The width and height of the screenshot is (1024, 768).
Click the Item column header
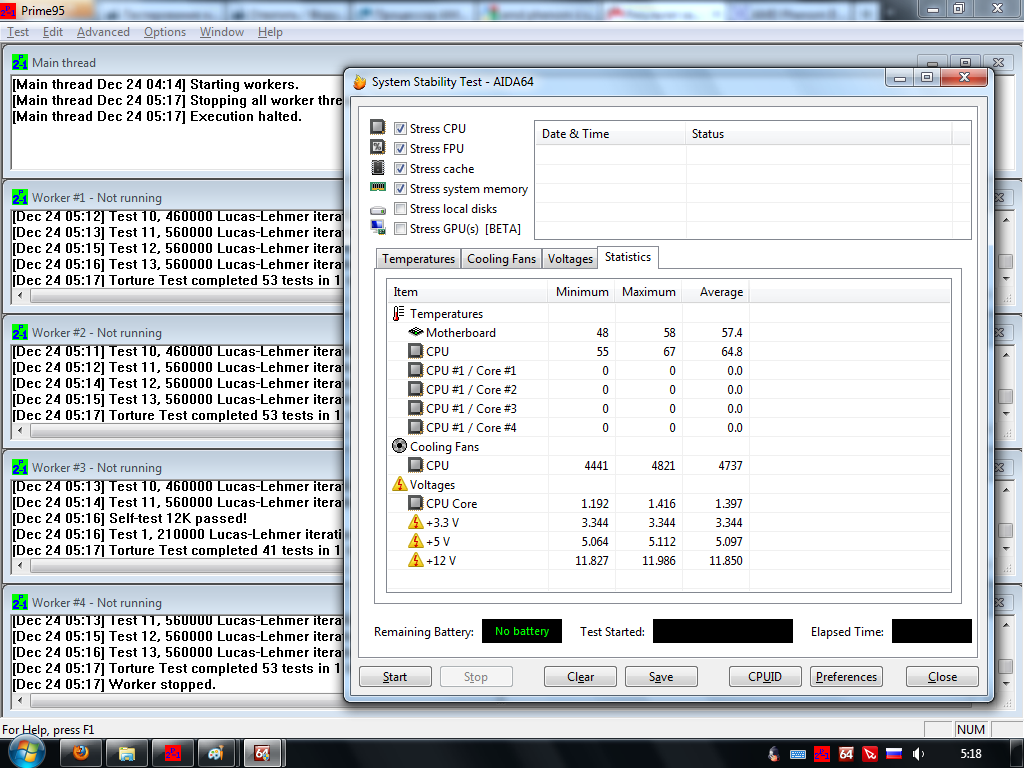(x=468, y=291)
